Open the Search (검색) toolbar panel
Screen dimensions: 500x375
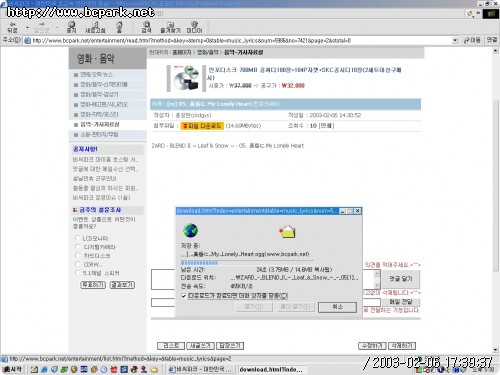[x=146, y=27]
